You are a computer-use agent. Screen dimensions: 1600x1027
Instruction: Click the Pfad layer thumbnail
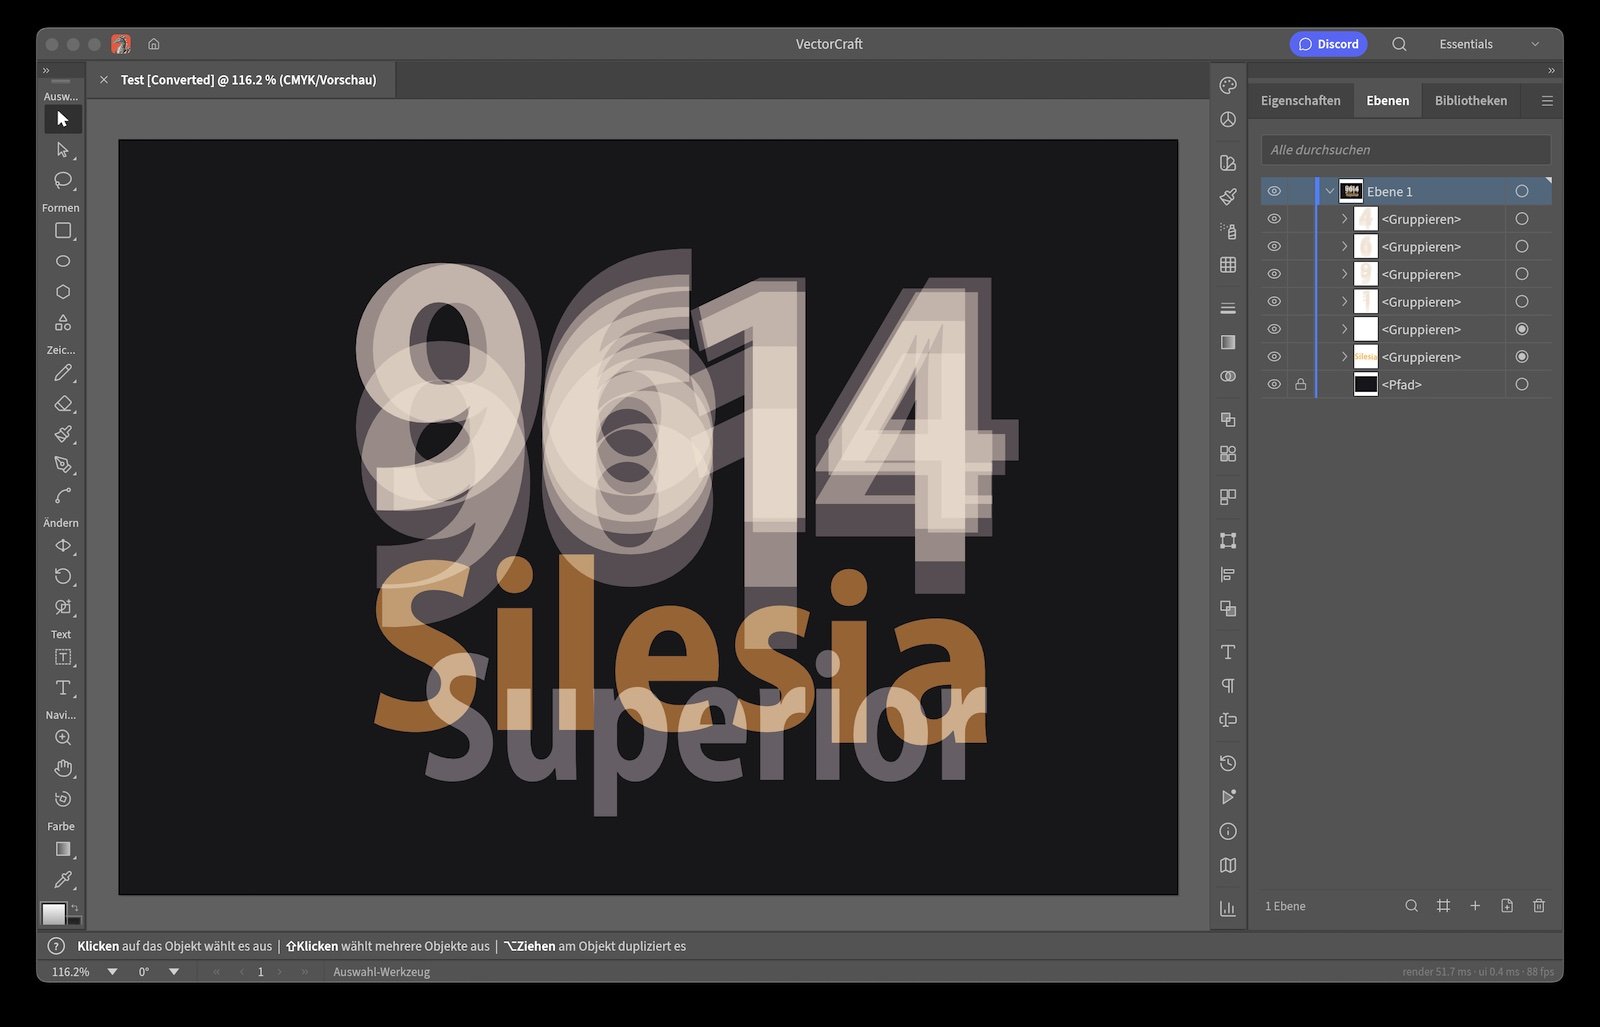click(1365, 384)
